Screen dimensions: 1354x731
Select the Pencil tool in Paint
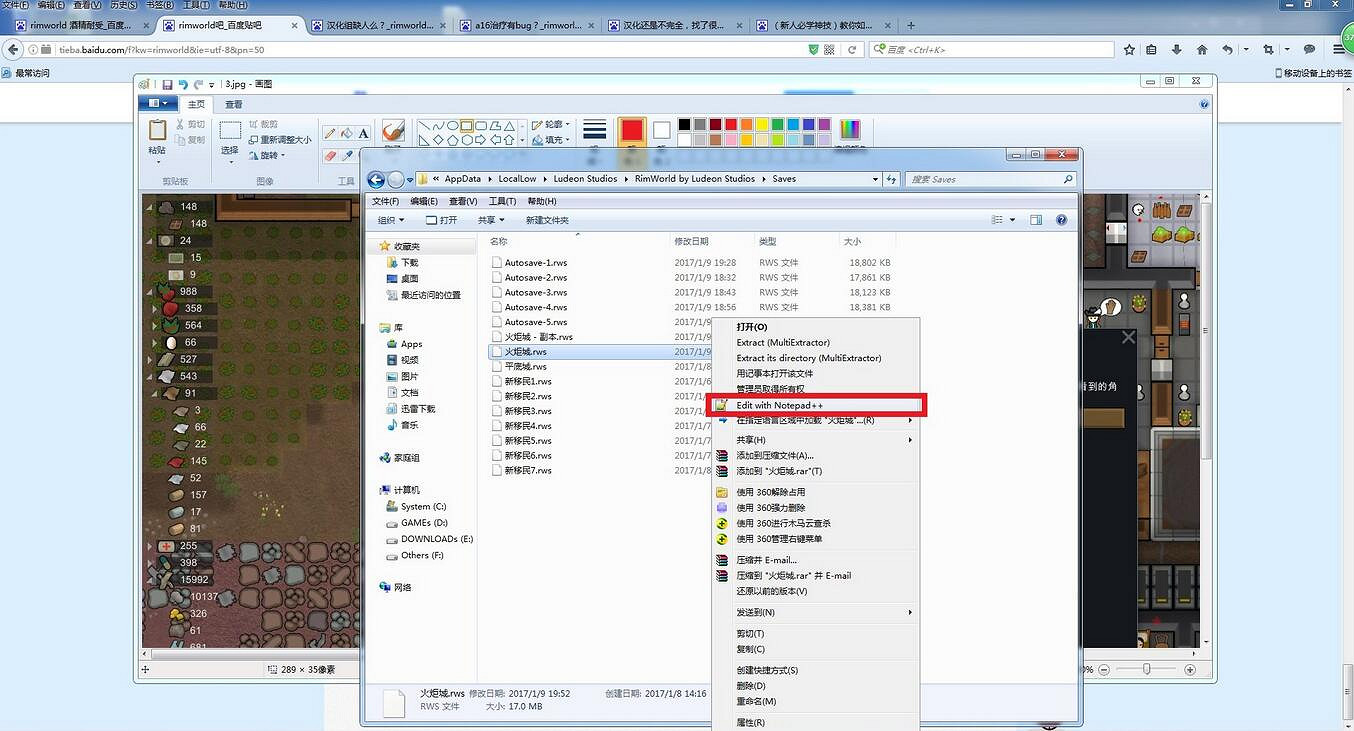[330, 133]
